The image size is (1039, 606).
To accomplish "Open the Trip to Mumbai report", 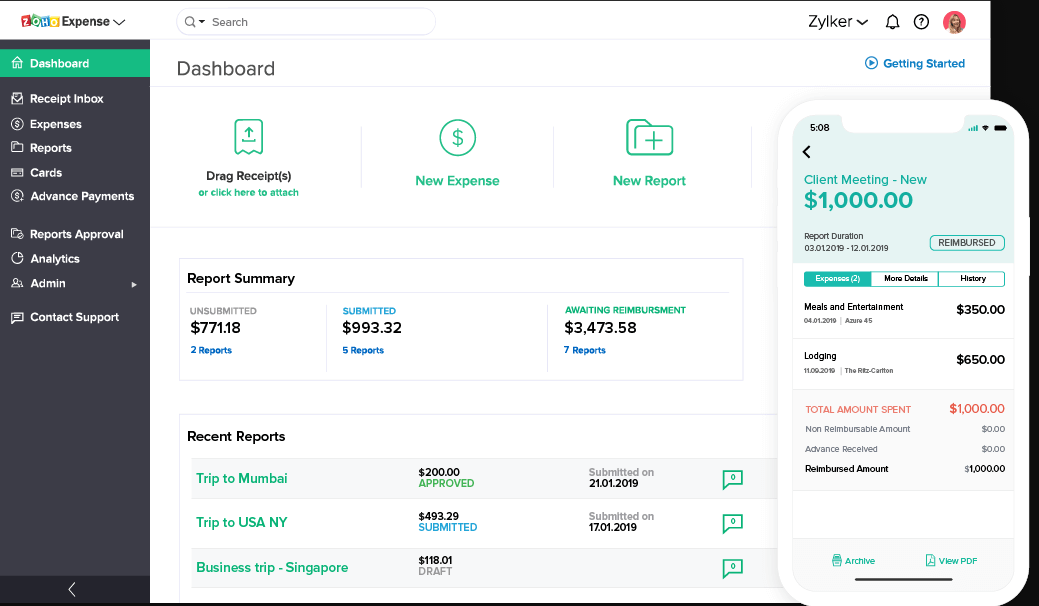I will [242, 478].
